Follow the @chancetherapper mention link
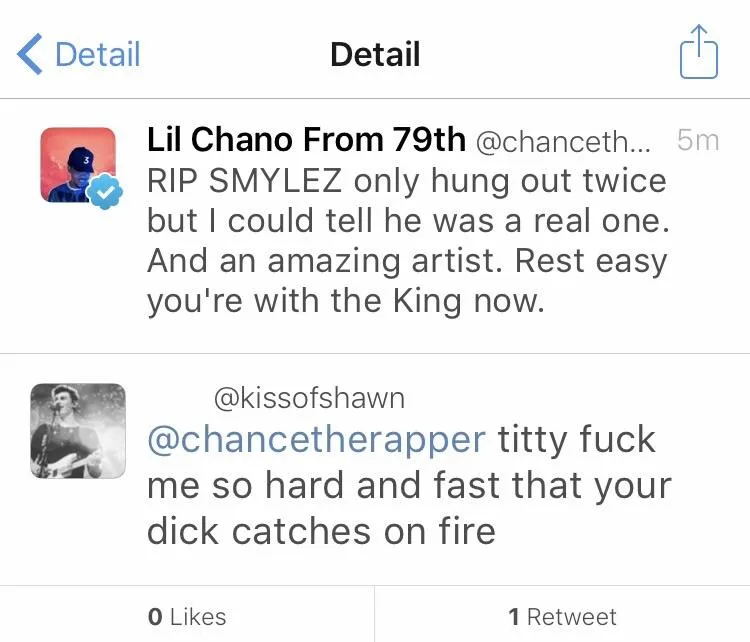 (x=317, y=439)
